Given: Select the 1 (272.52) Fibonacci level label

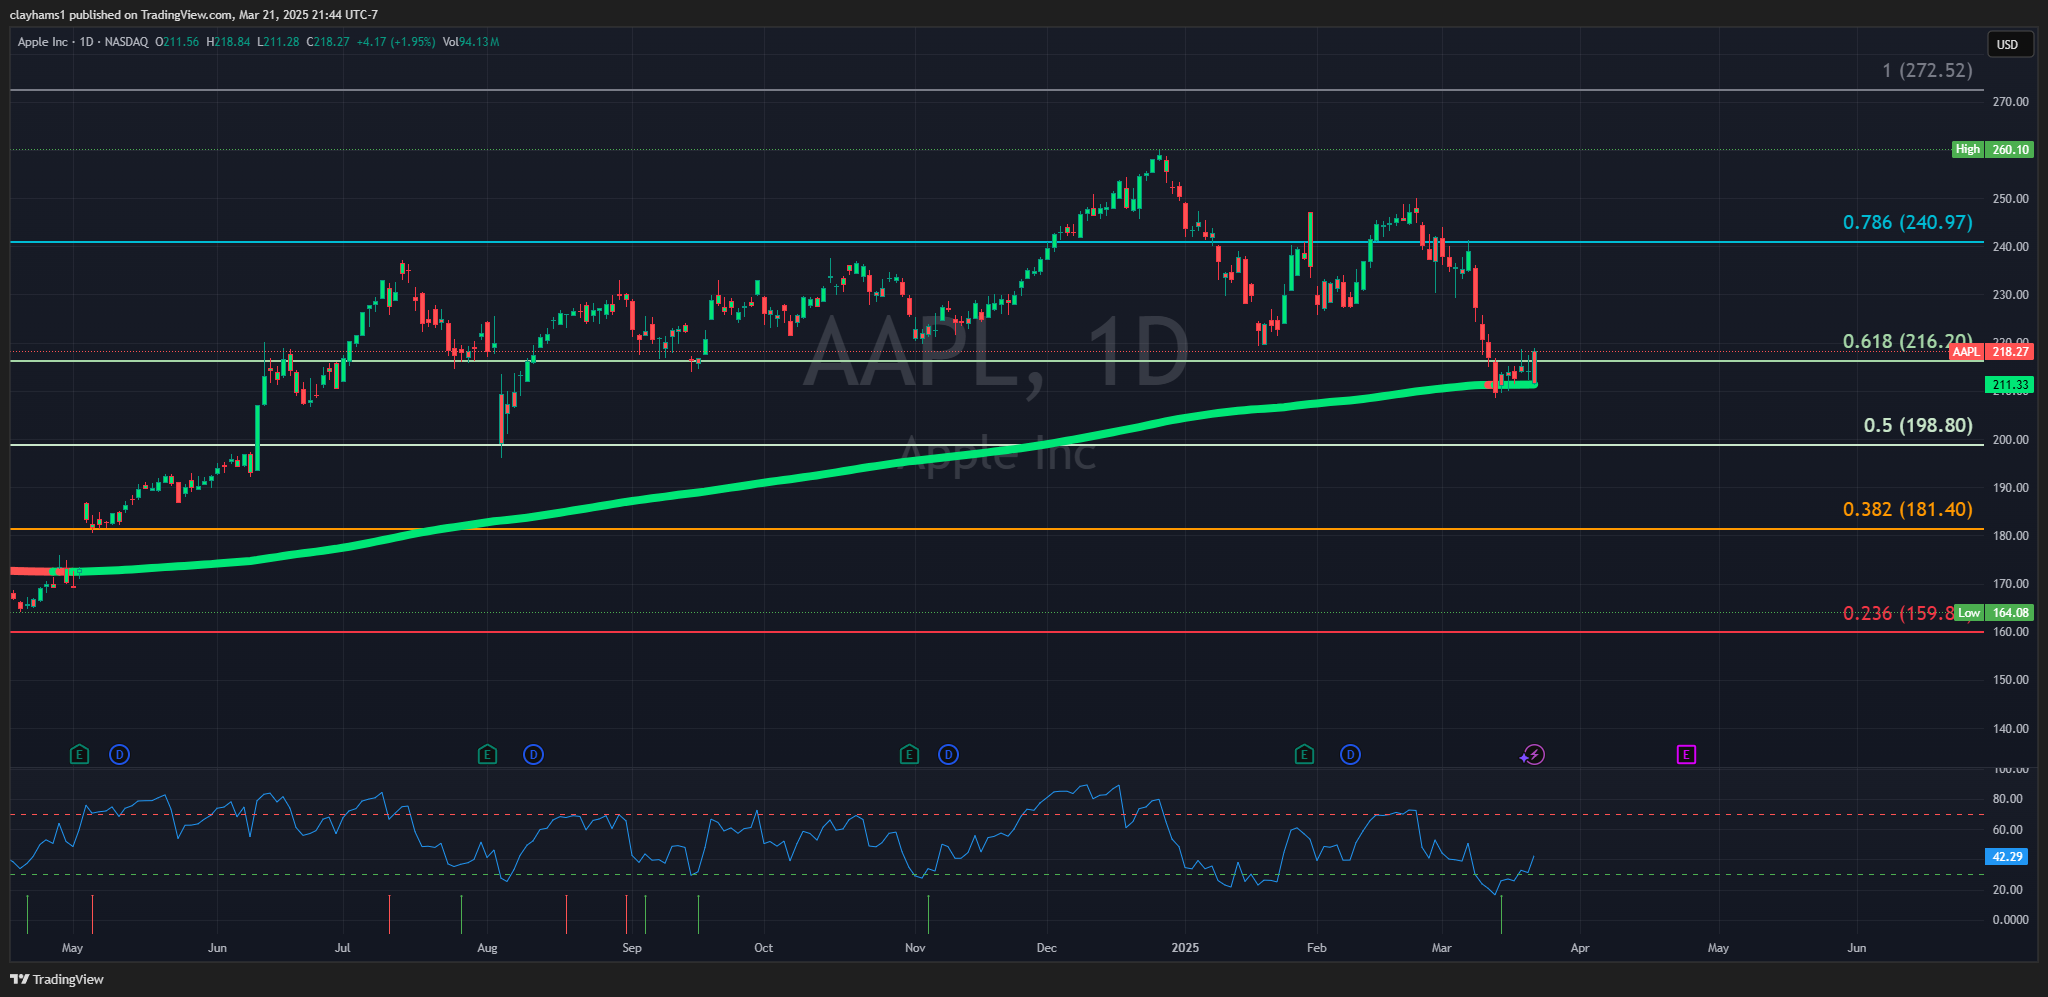Looking at the screenshot, I should [x=1927, y=70].
